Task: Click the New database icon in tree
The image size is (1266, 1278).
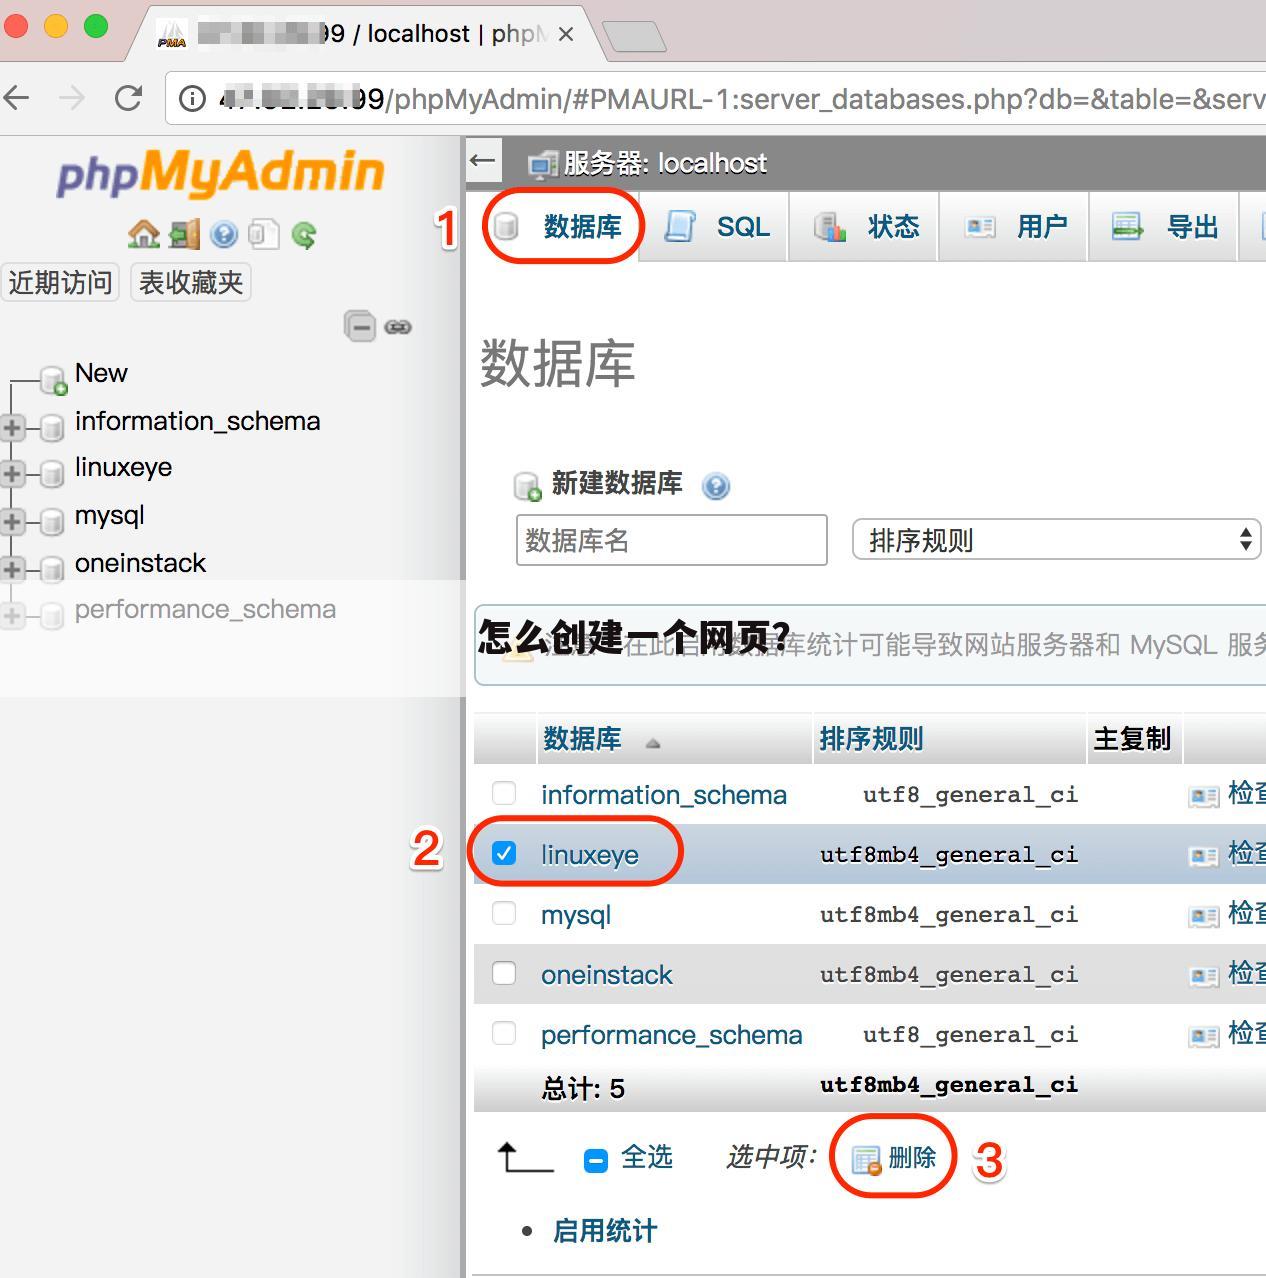Action: 53,379
